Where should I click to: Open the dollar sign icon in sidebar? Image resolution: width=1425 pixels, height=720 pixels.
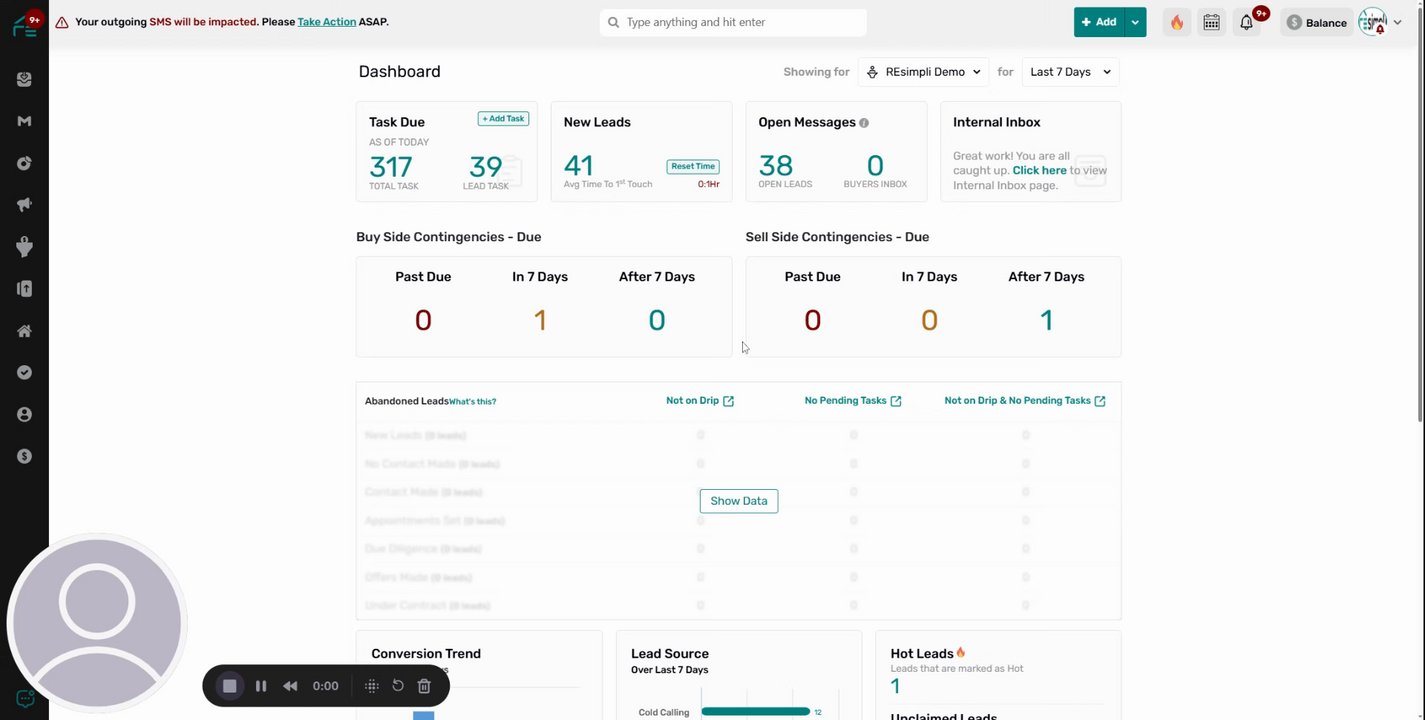point(24,456)
